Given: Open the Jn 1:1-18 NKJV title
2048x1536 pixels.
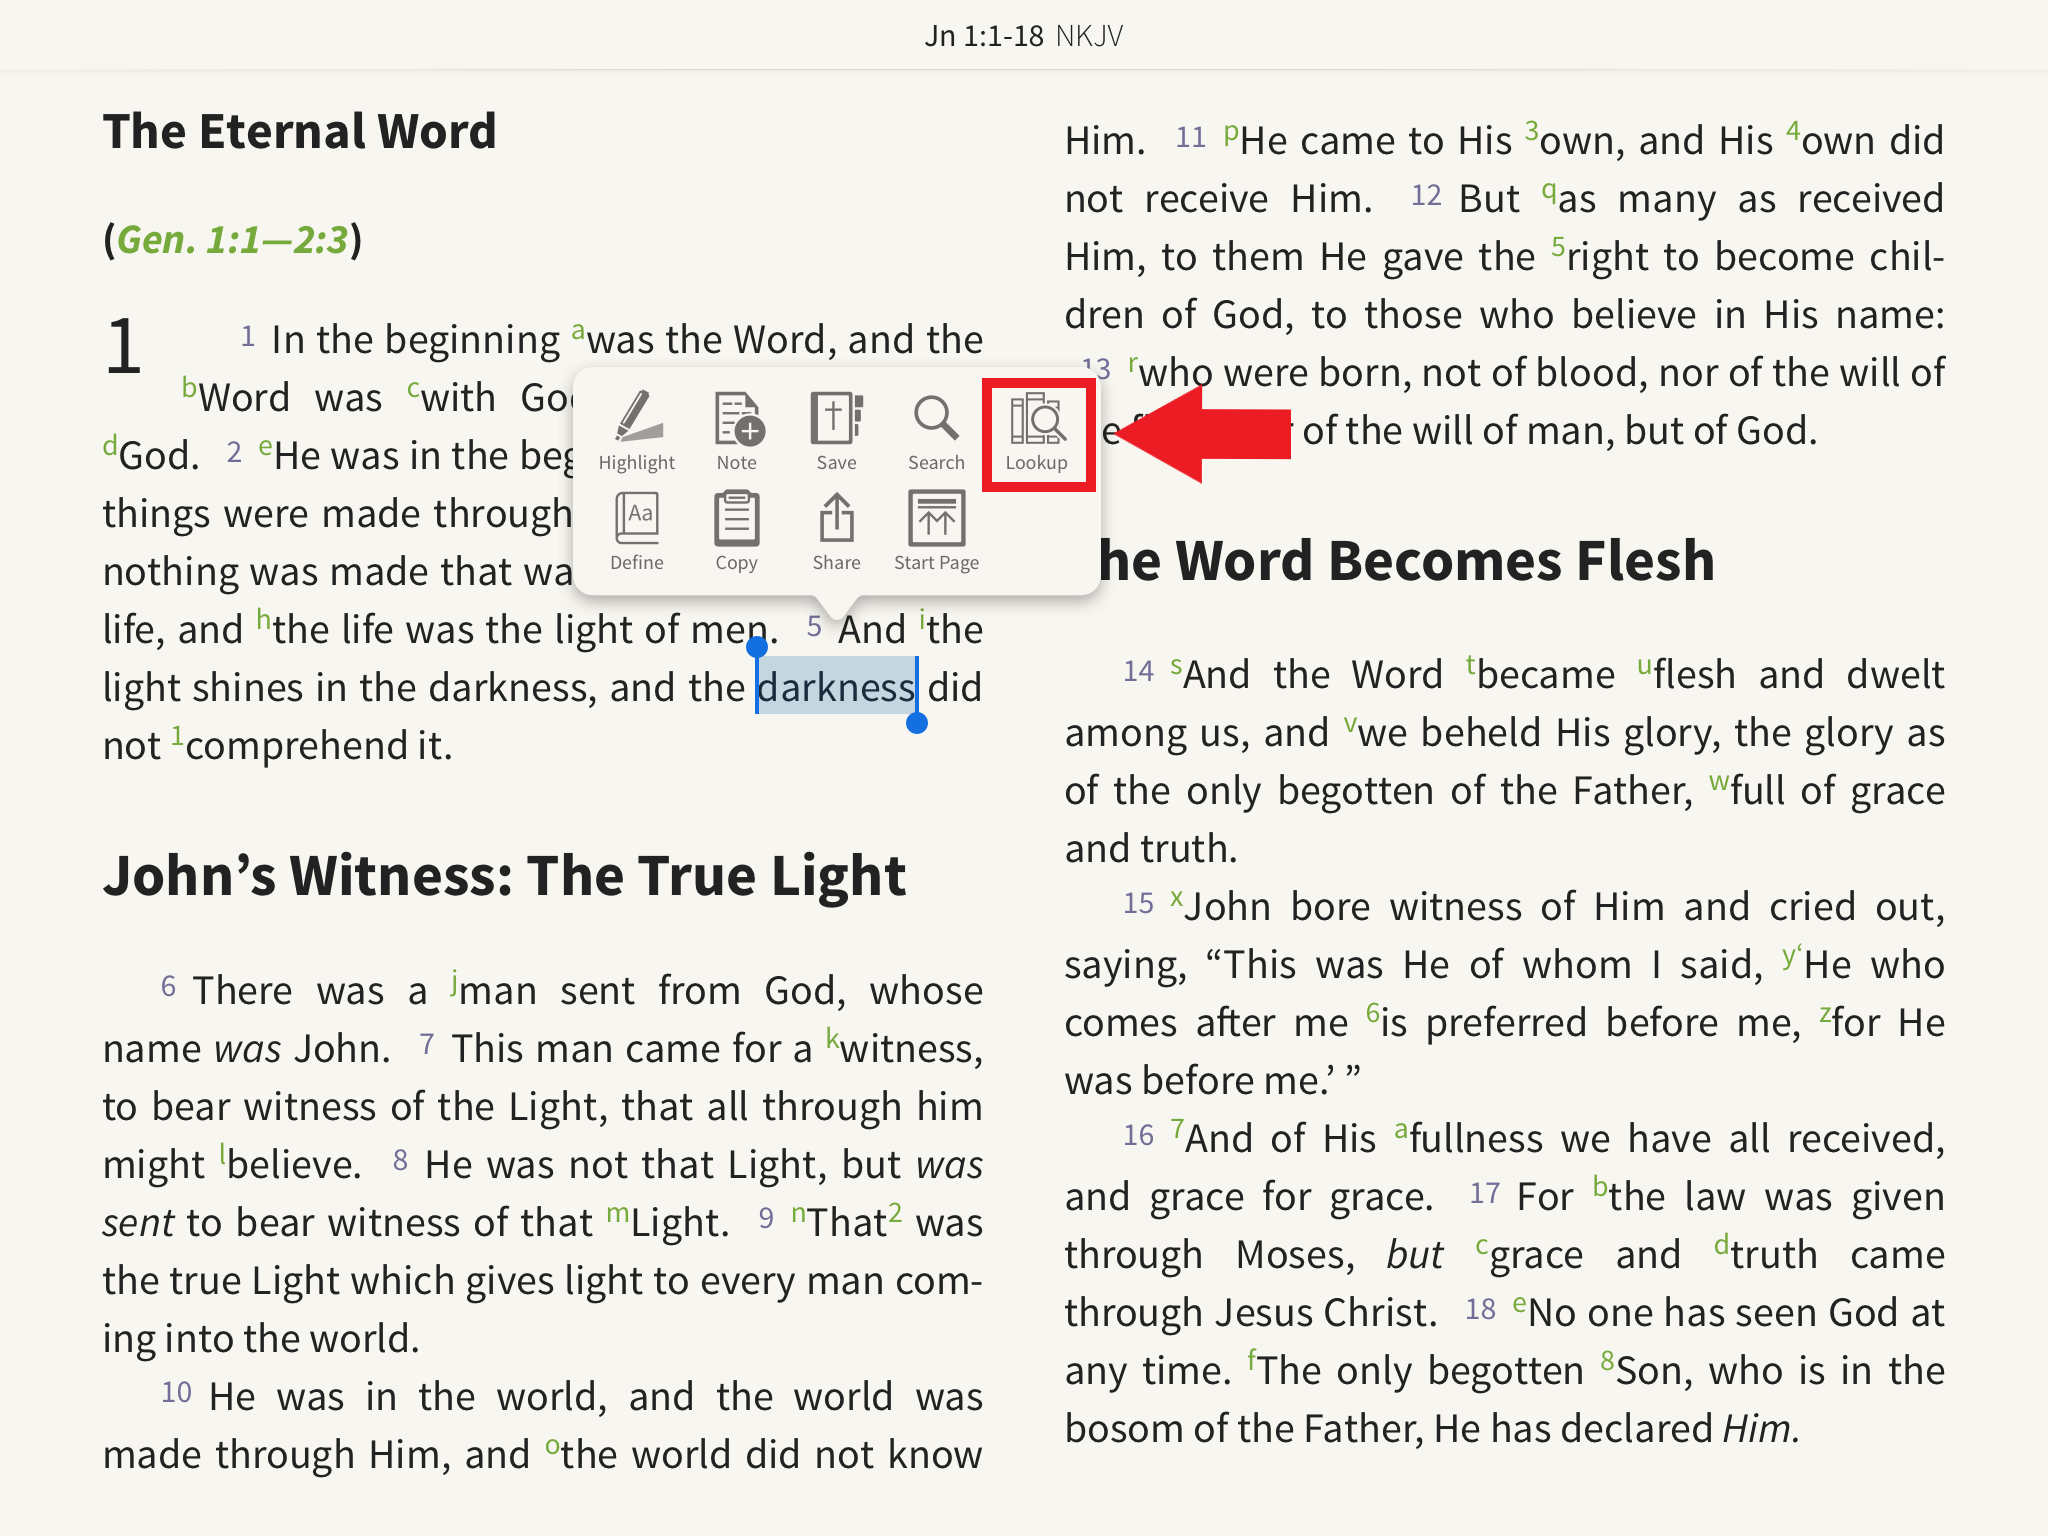Looking at the screenshot, I should 1024,36.
